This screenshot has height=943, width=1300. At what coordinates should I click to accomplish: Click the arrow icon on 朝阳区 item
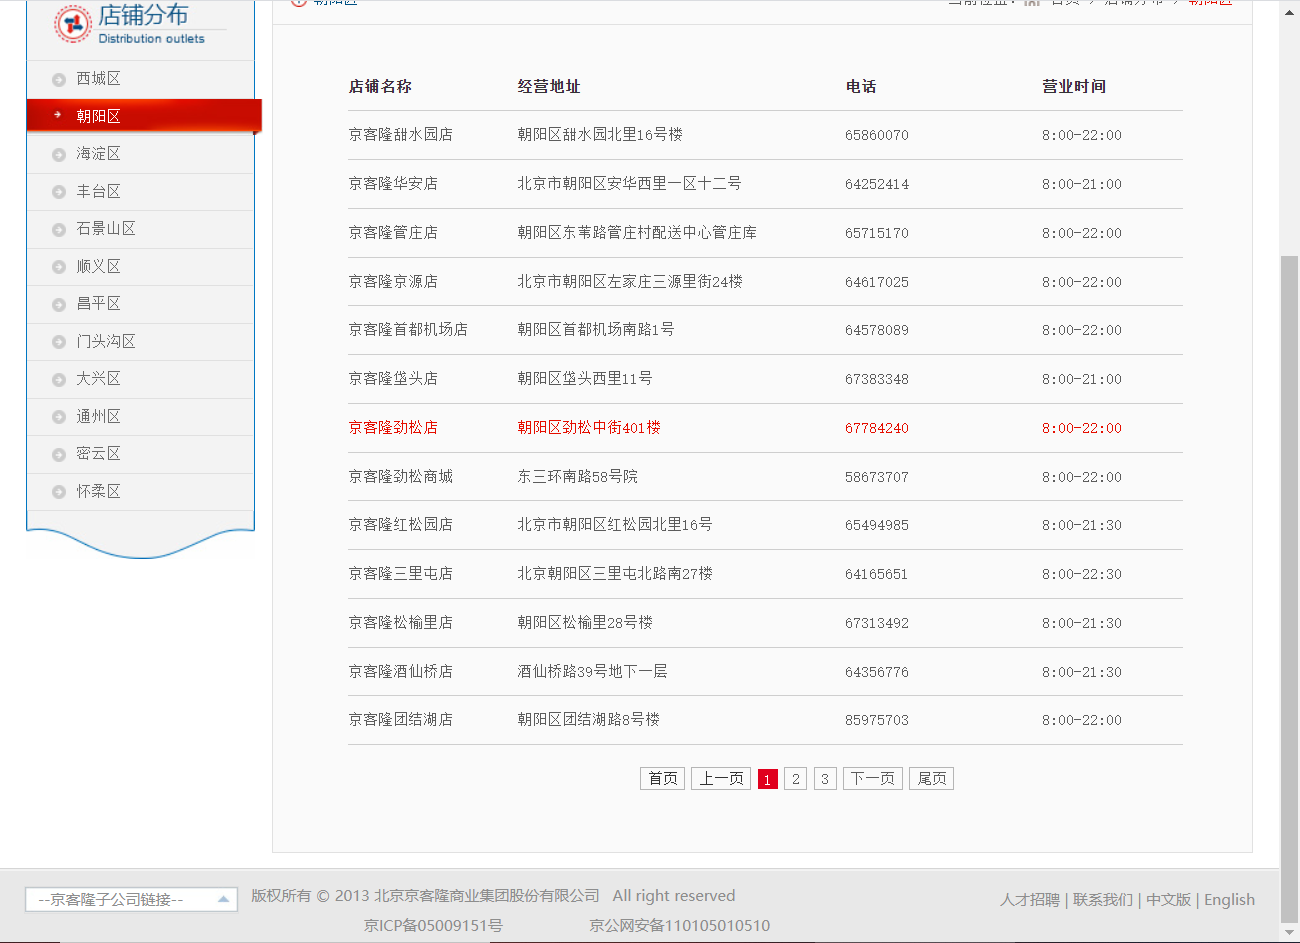click(57, 115)
